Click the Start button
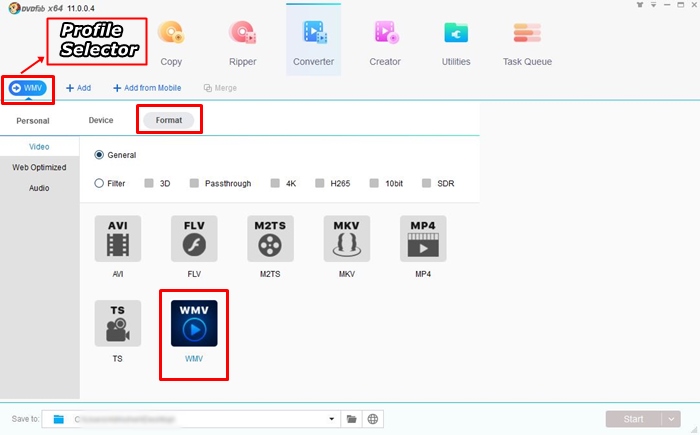Viewport: 700px width, 435px height. pos(633,419)
